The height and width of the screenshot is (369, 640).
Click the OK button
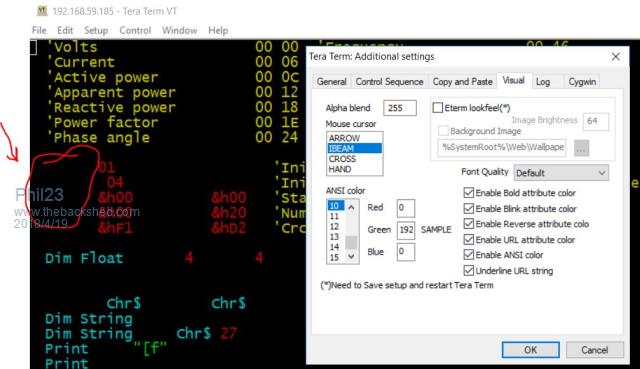pyautogui.click(x=530, y=350)
